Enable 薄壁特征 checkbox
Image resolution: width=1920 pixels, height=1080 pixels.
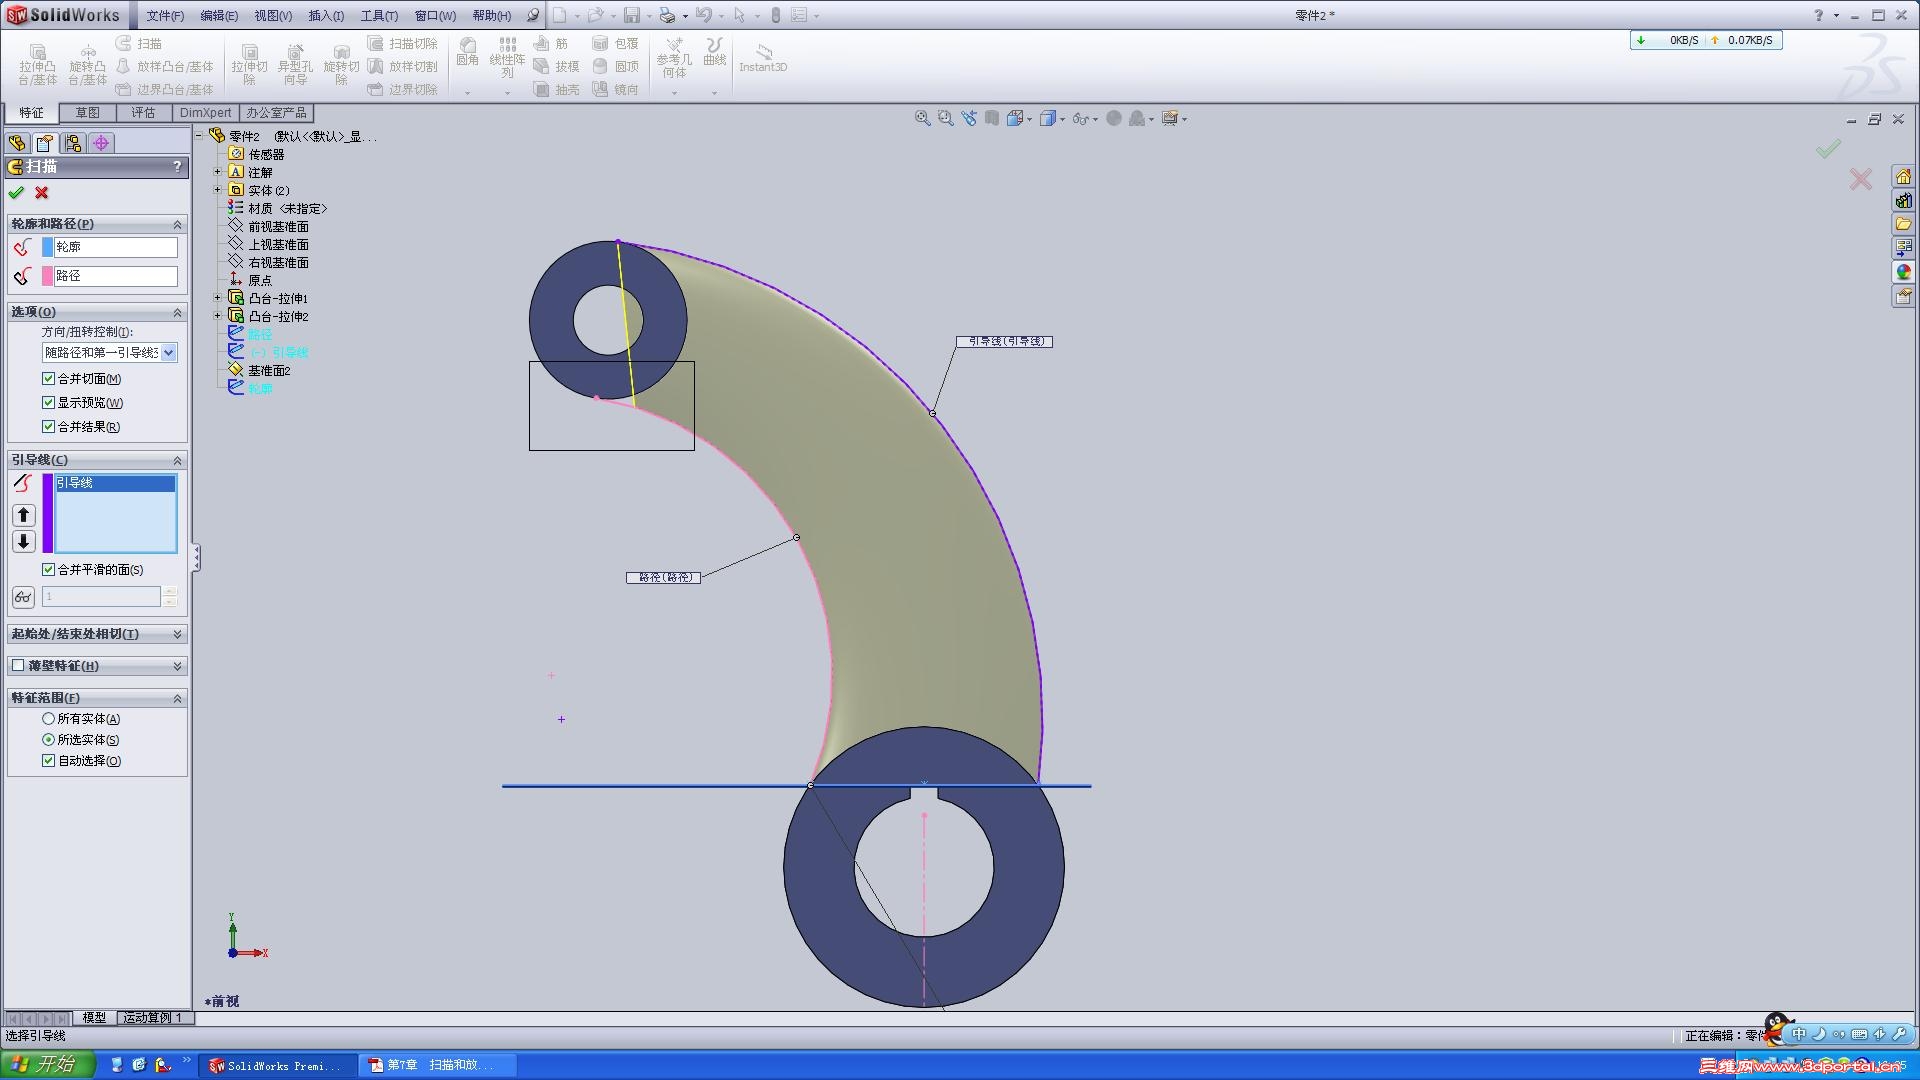[x=18, y=666]
